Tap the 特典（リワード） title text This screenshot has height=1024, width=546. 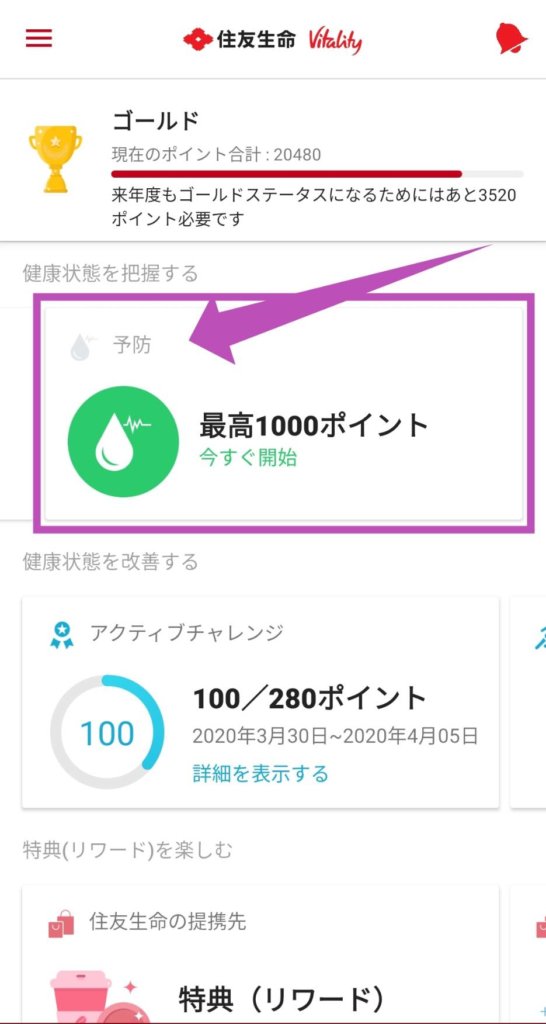point(281,999)
